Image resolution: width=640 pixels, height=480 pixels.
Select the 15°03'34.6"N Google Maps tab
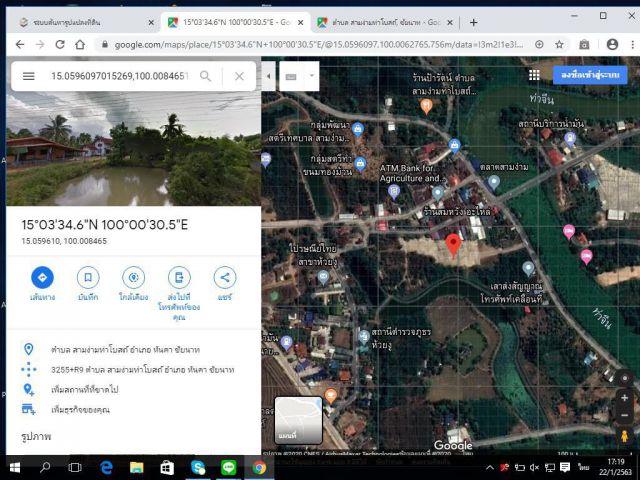[x=235, y=22]
